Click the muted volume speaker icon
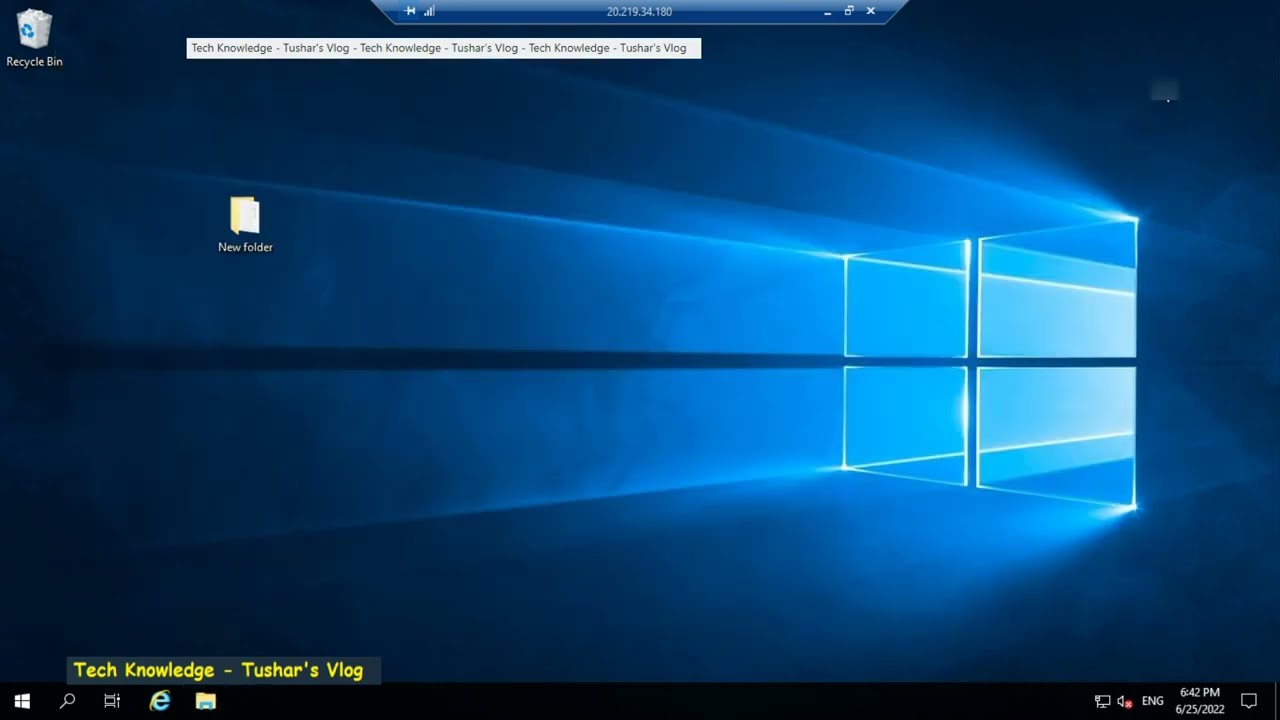The image size is (1280, 720). 1125,701
